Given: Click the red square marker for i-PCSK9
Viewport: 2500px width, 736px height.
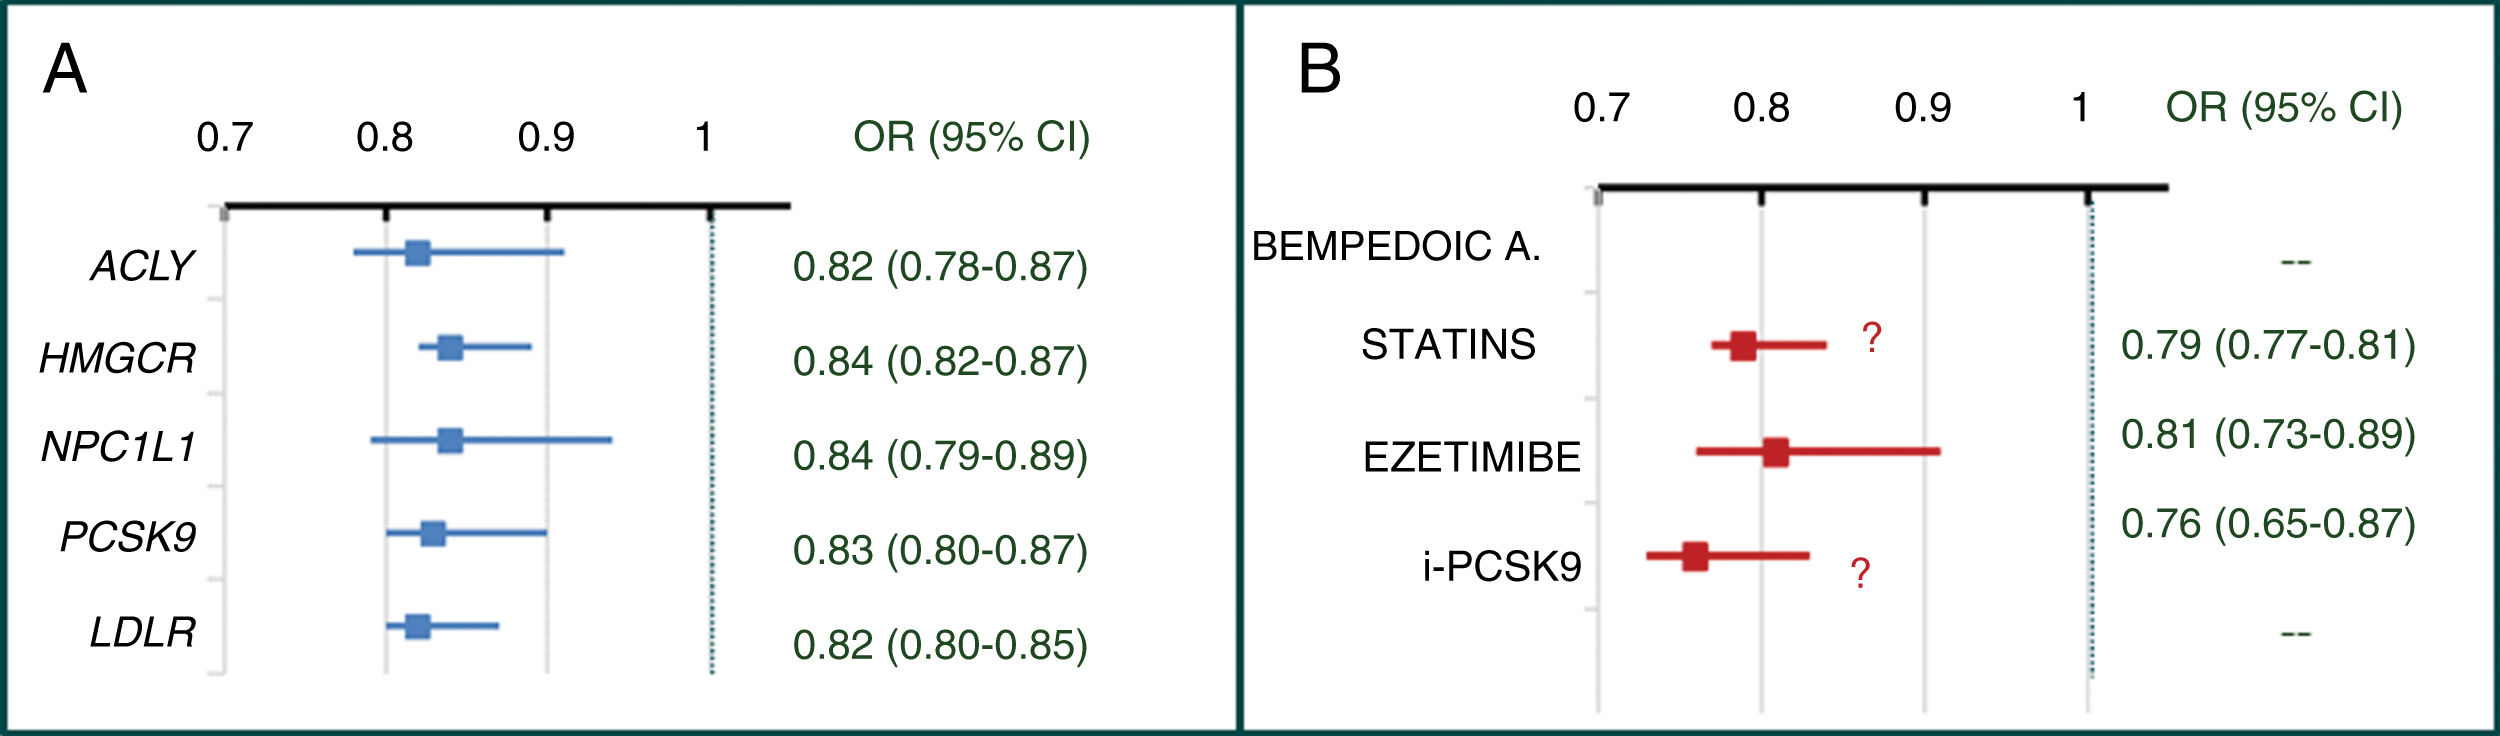Looking at the screenshot, I should (x=1695, y=556).
